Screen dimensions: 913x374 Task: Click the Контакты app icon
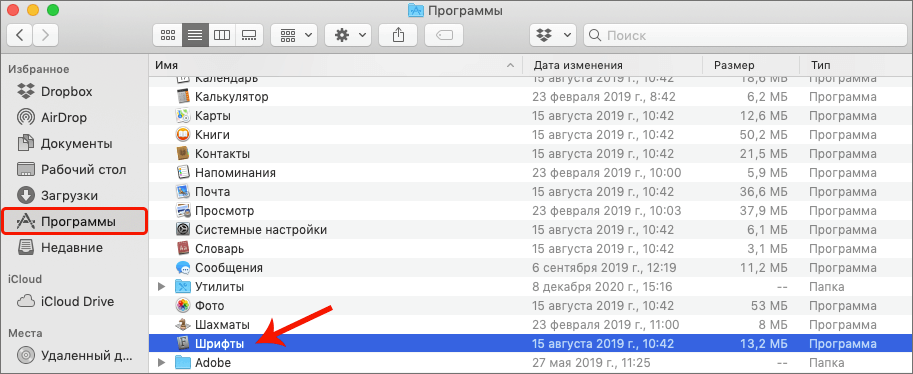[x=183, y=154]
